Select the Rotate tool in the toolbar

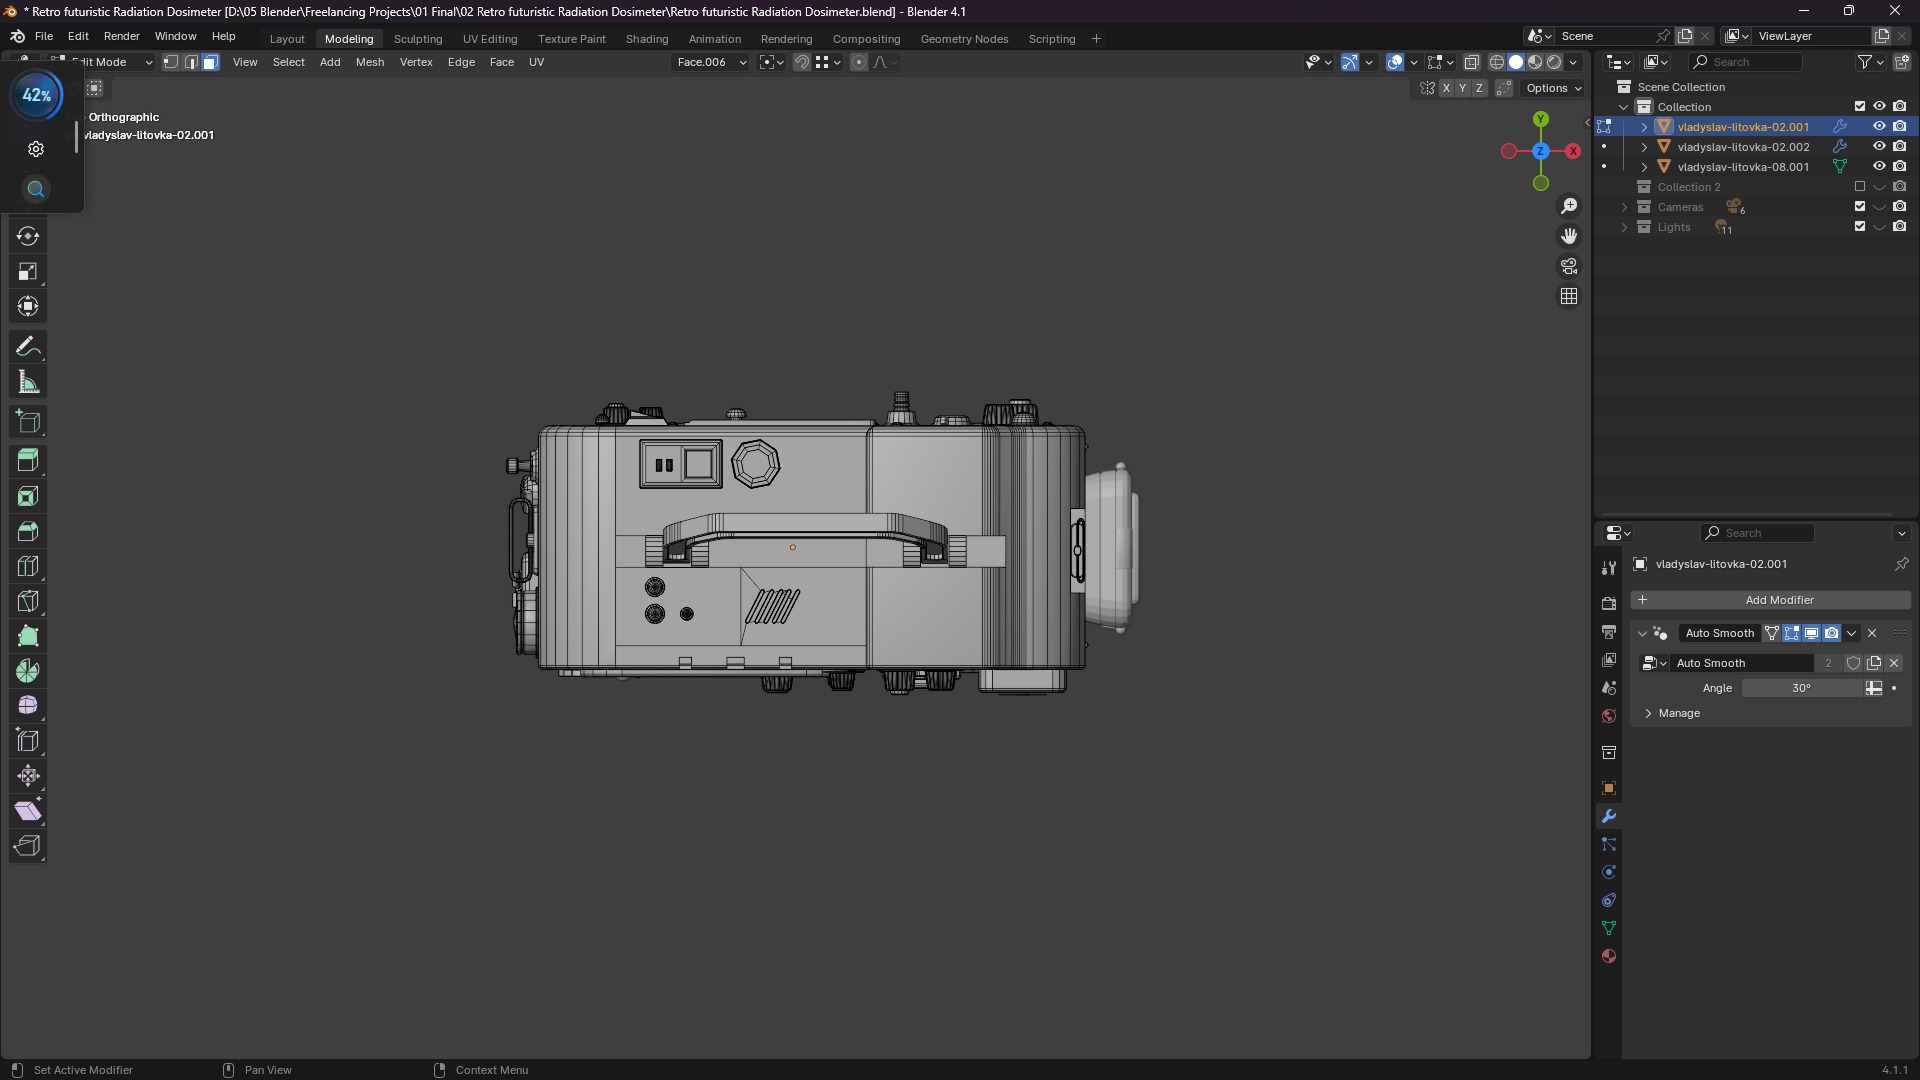click(x=28, y=236)
